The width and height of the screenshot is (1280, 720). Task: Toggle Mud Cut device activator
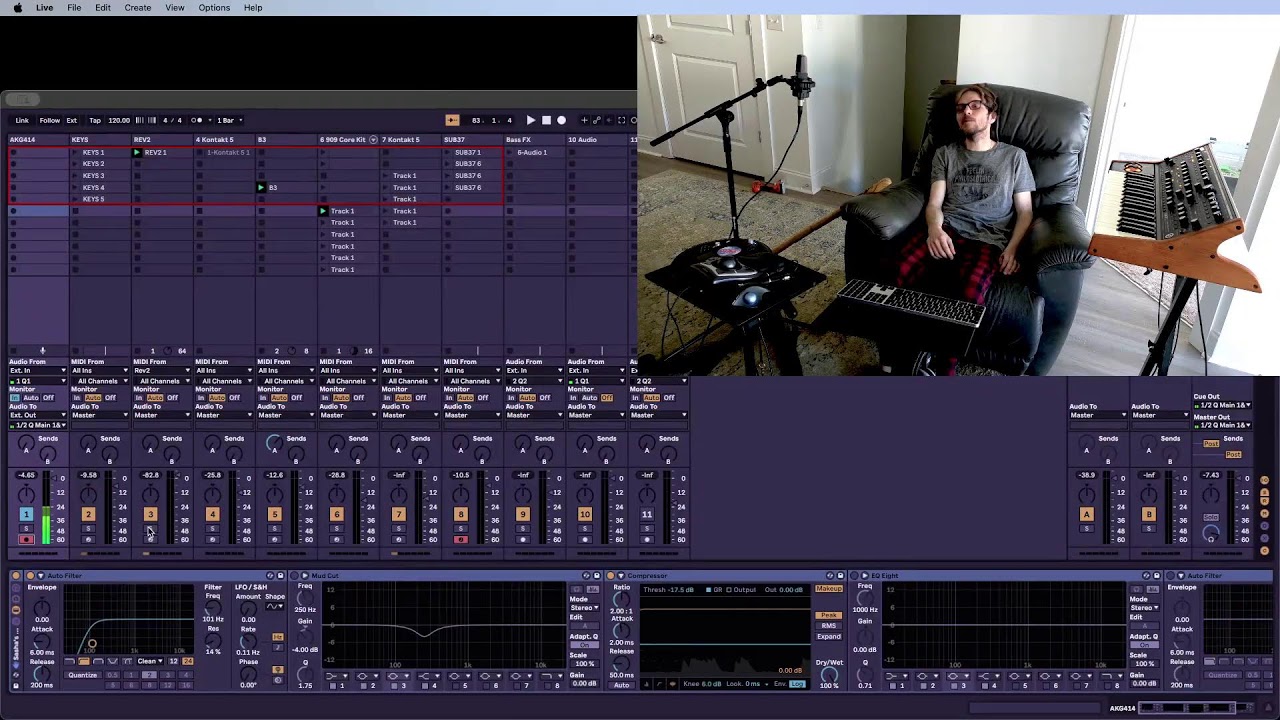[x=294, y=576]
